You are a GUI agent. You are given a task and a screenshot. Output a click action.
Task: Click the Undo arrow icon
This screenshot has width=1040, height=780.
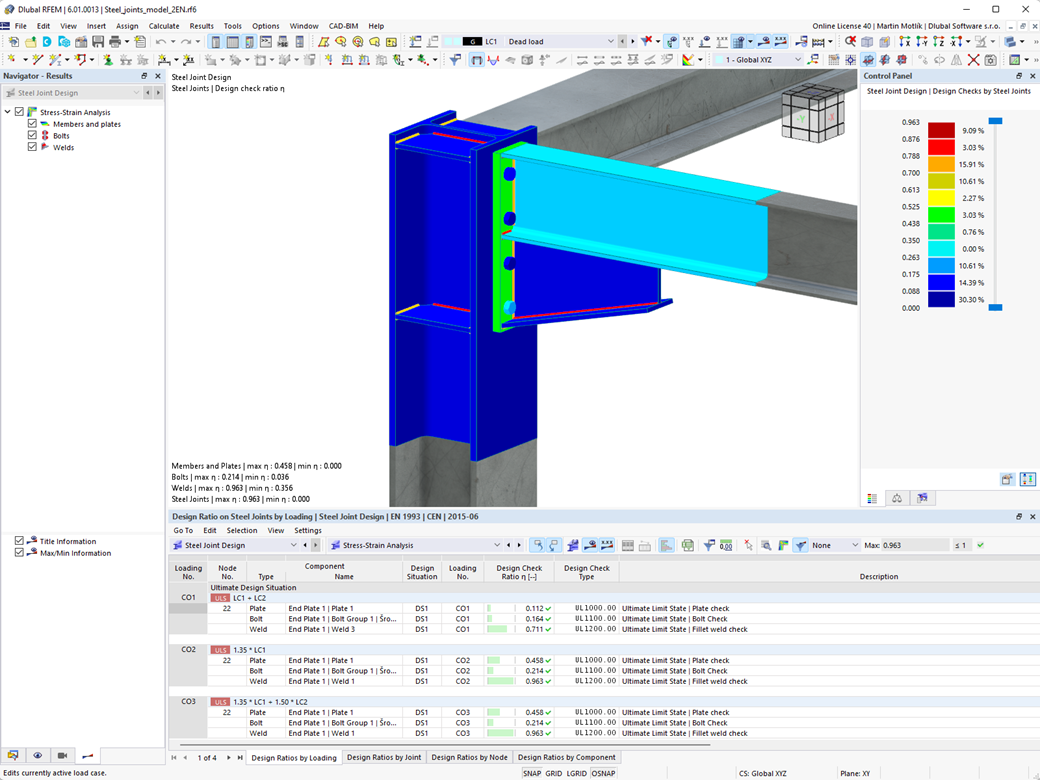pos(160,43)
